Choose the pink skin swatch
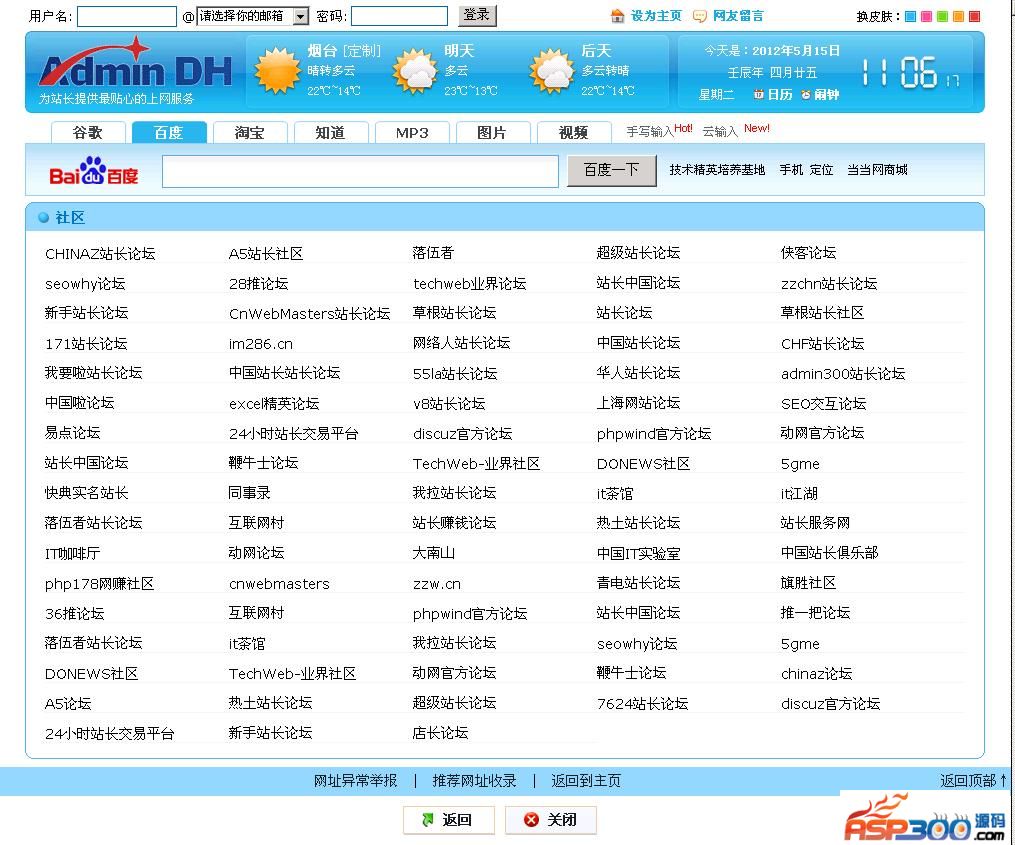Screen dimensions: 1015x845 pos(926,16)
